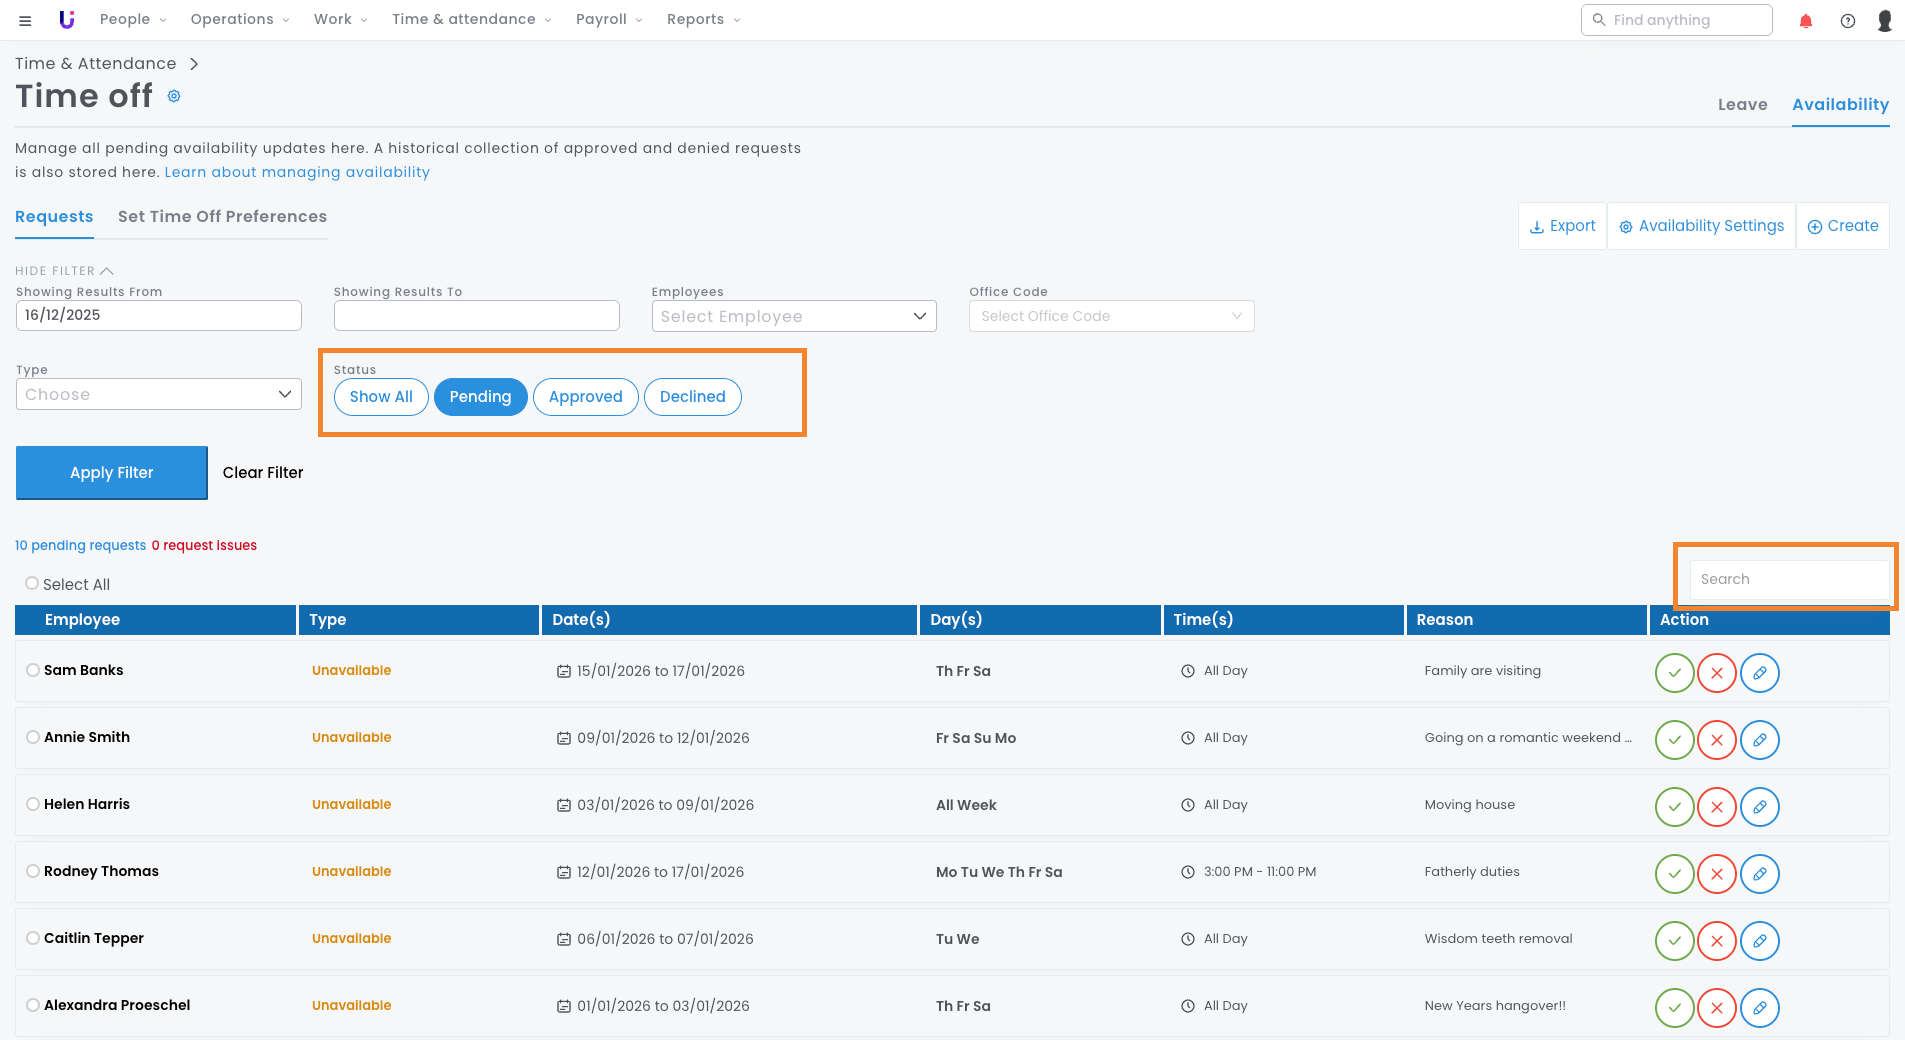Filter status by Declined
1905x1040 pixels.
(x=693, y=397)
